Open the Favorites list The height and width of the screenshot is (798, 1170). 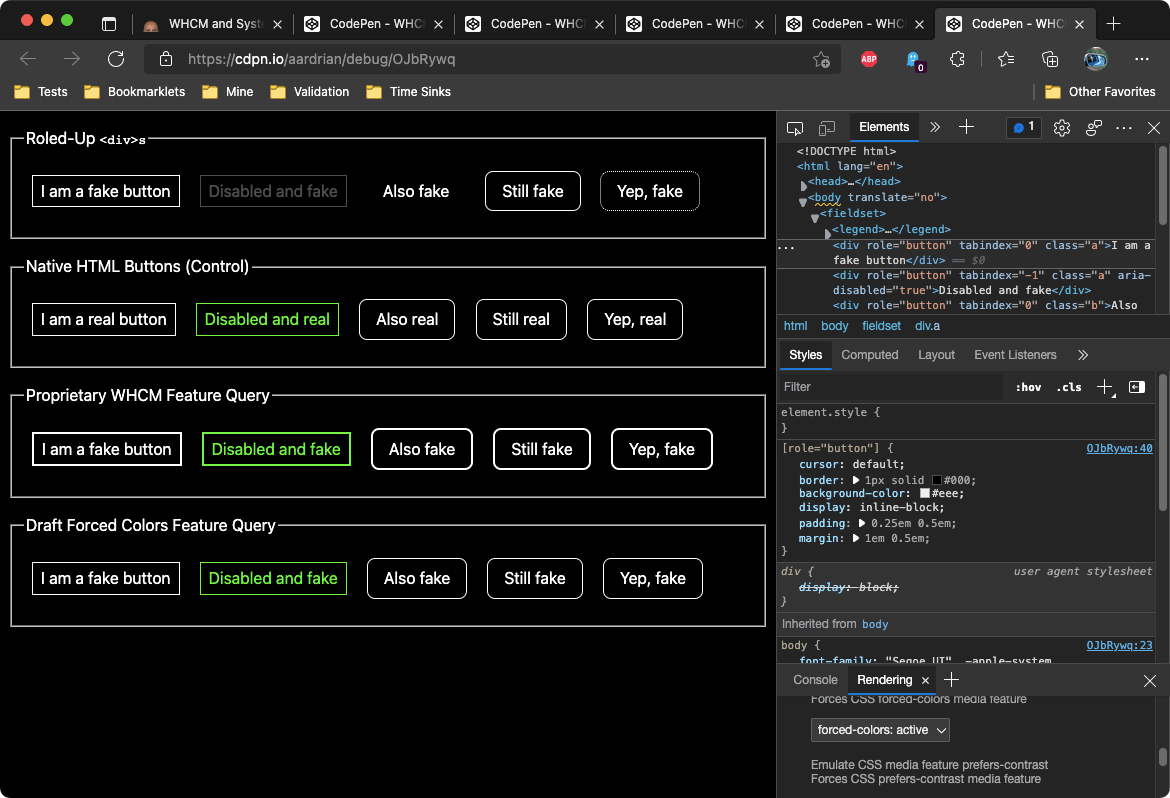tap(1006, 59)
